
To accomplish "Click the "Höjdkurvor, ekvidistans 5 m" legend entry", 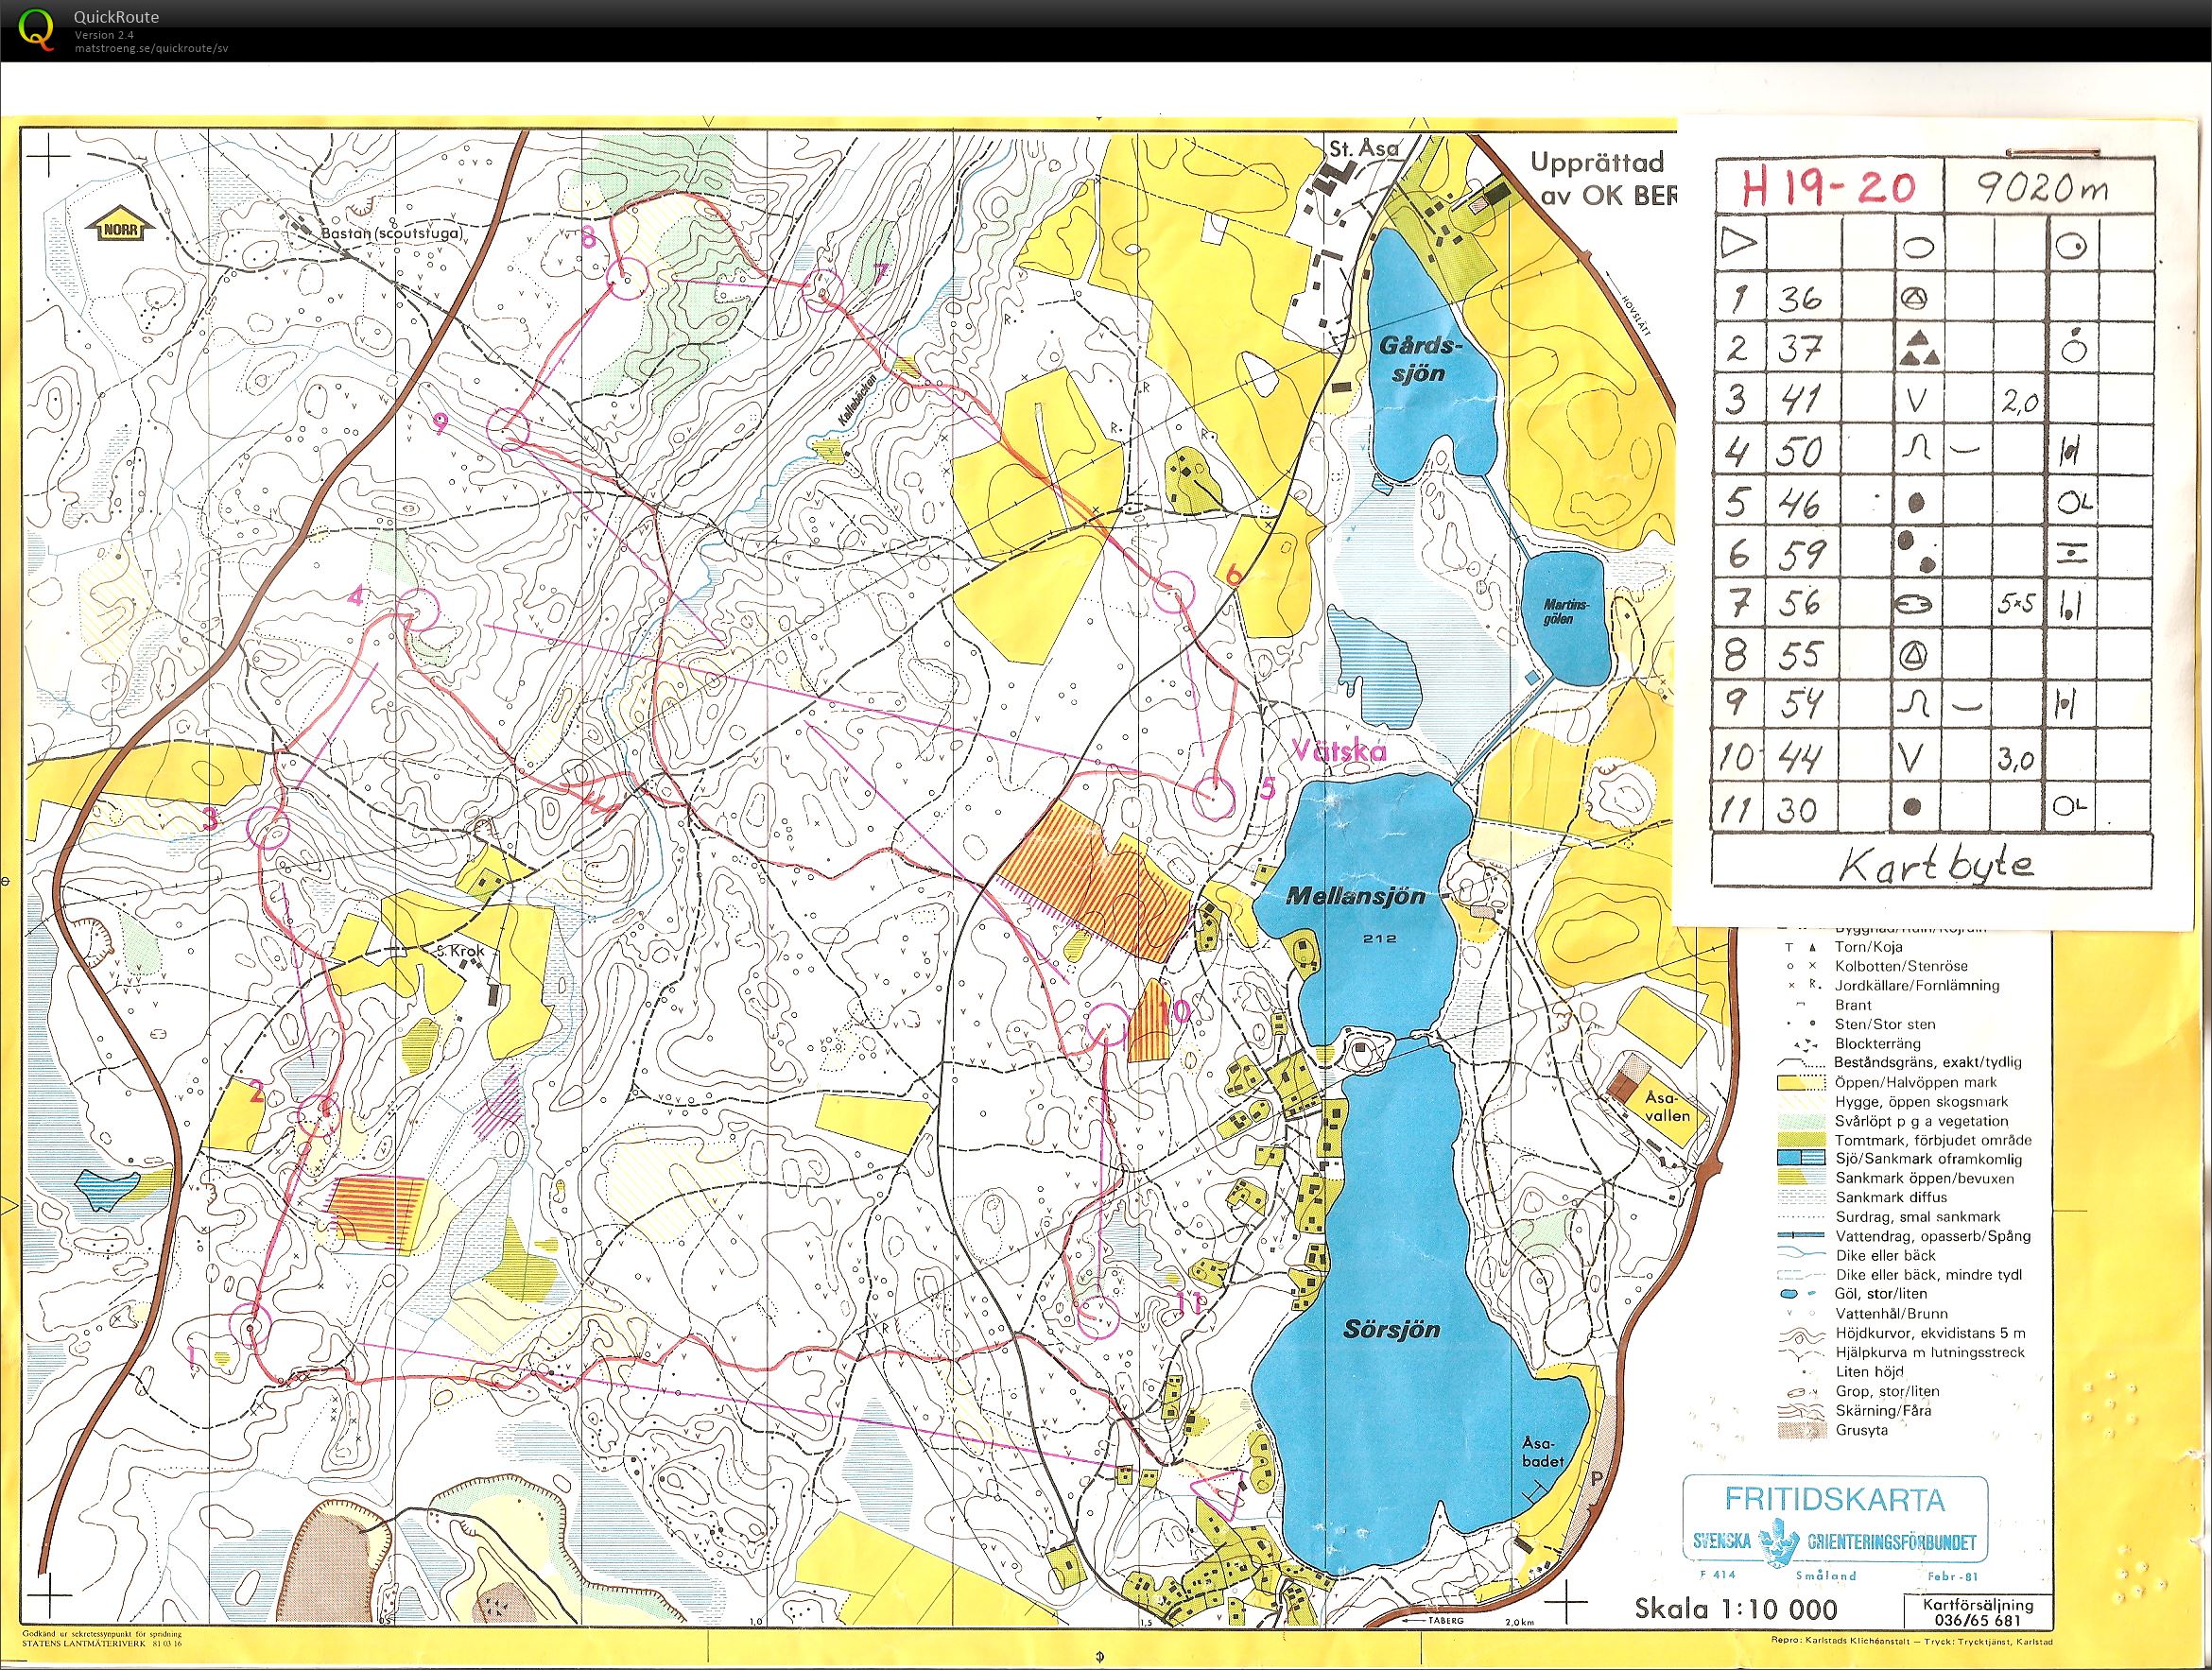I will point(1930,1333).
